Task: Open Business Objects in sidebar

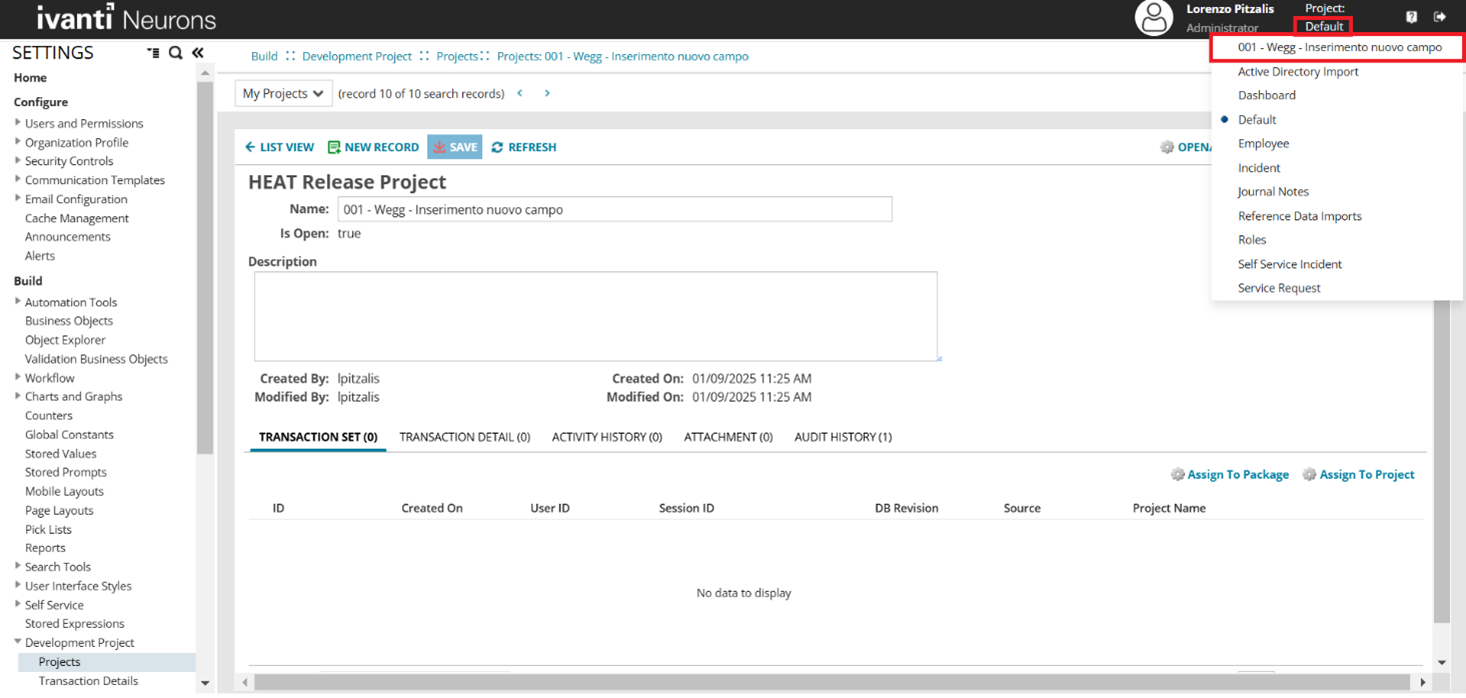Action: tap(69, 321)
